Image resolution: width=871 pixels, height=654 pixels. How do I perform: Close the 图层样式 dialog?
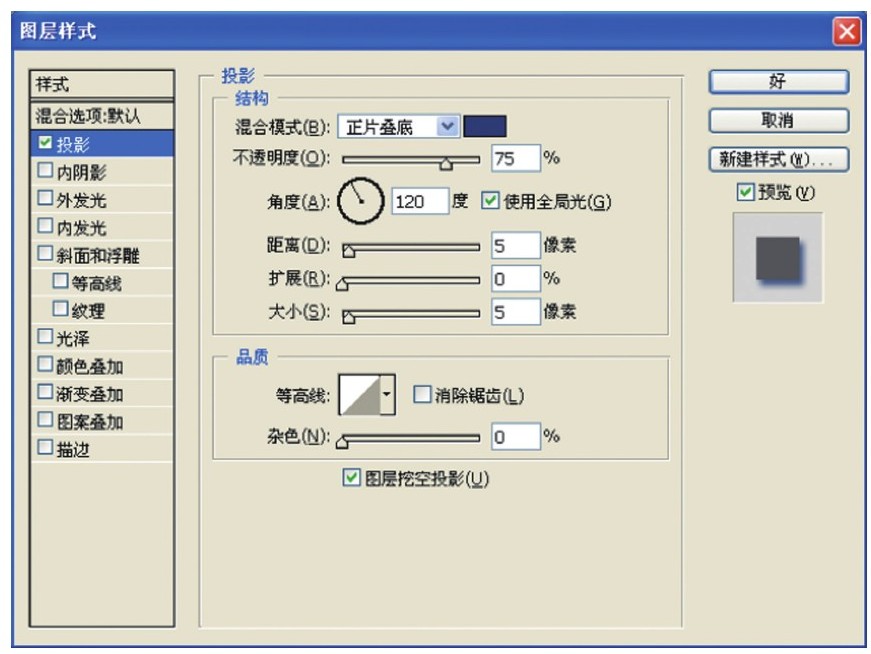[847, 31]
